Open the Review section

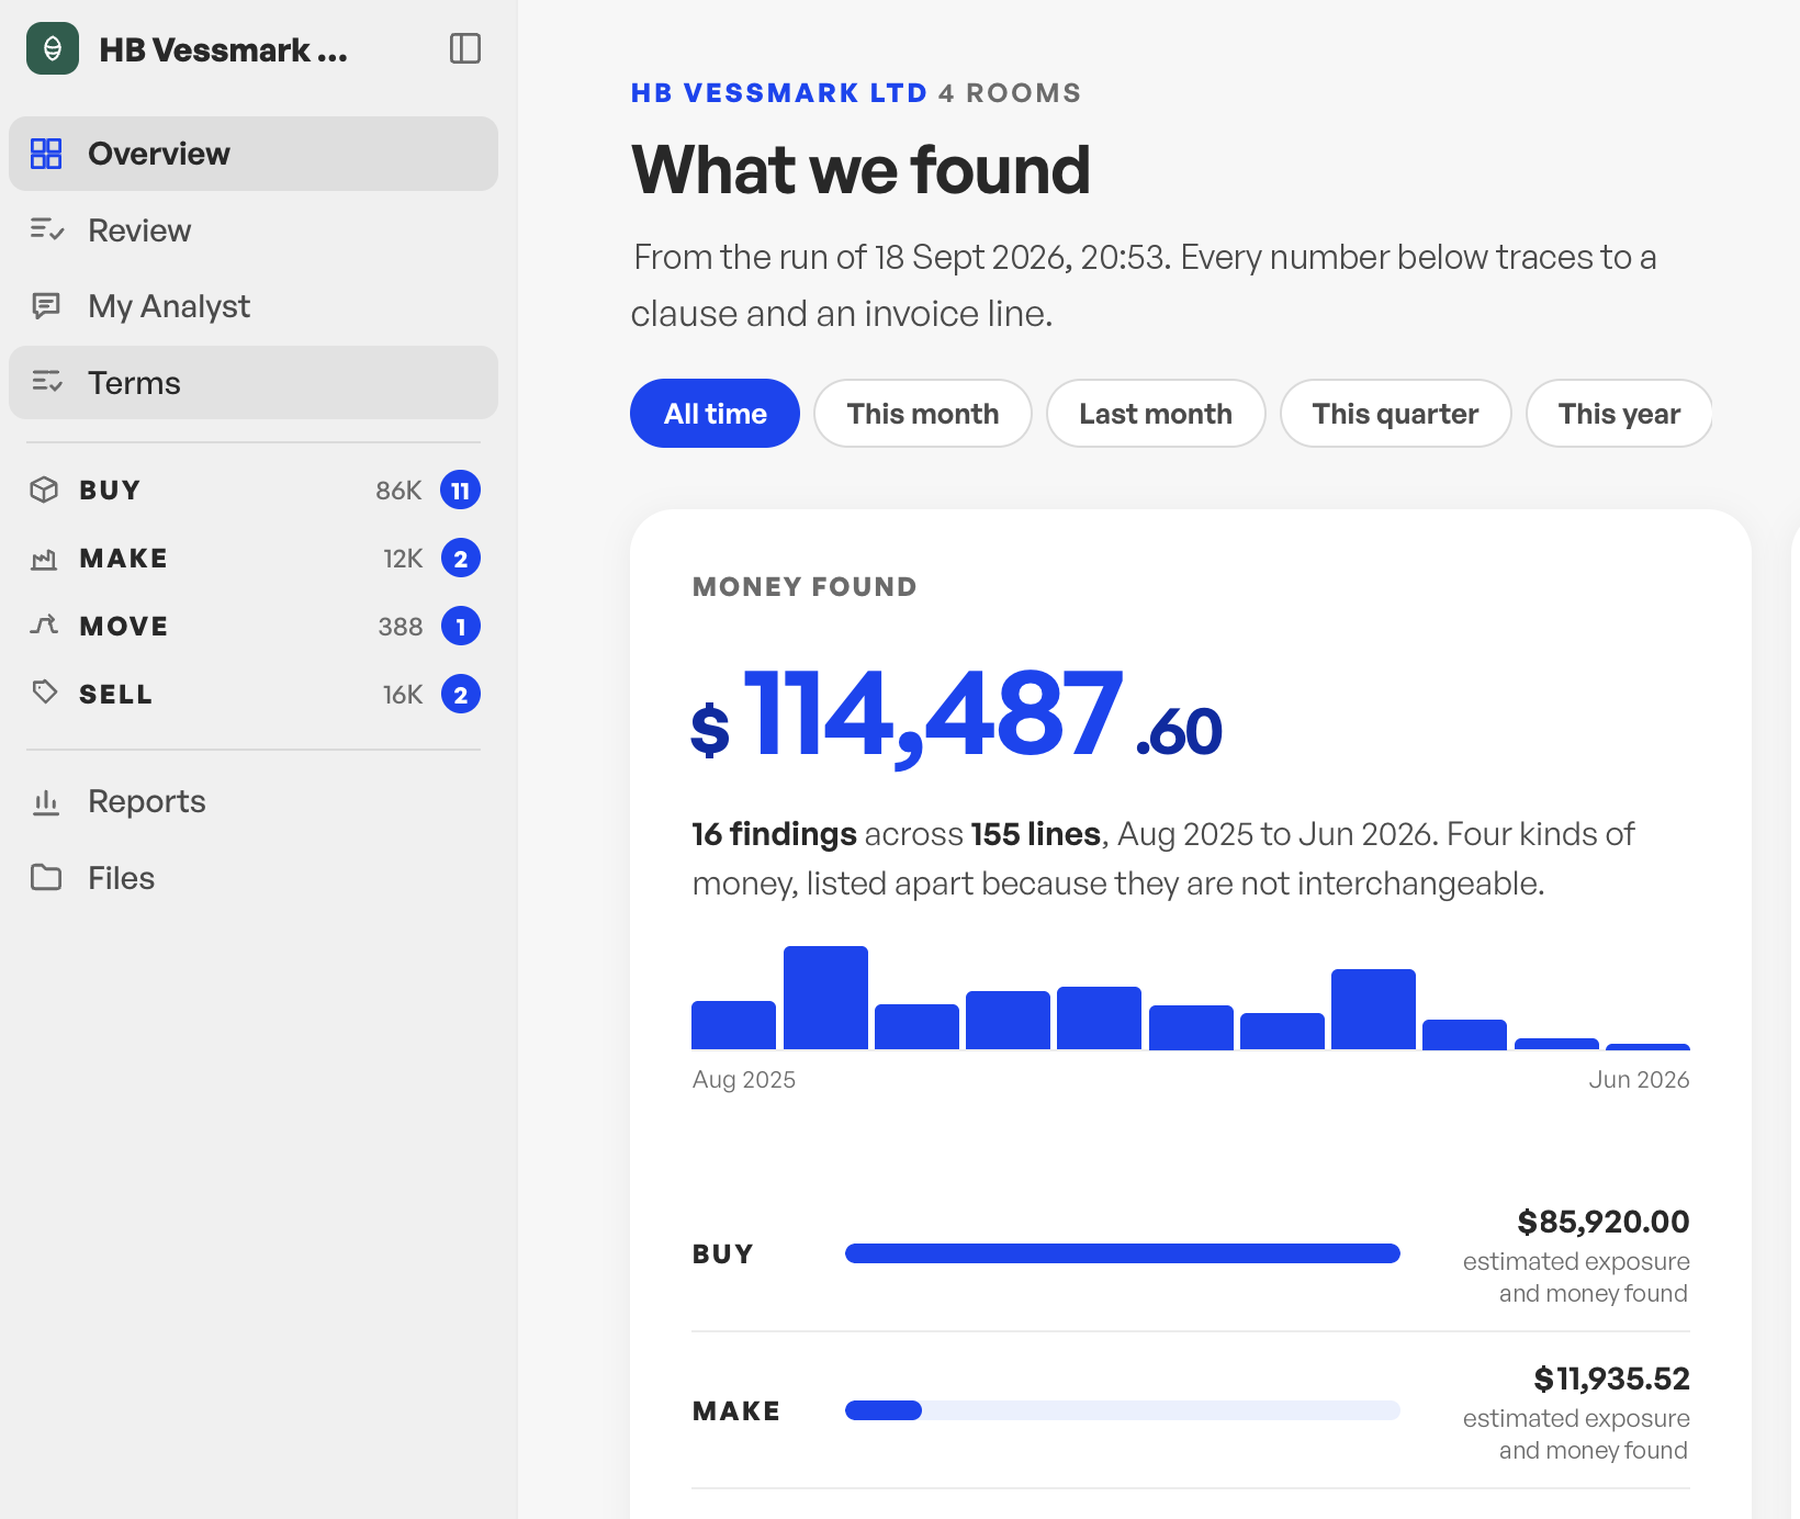pyautogui.click(x=253, y=230)
